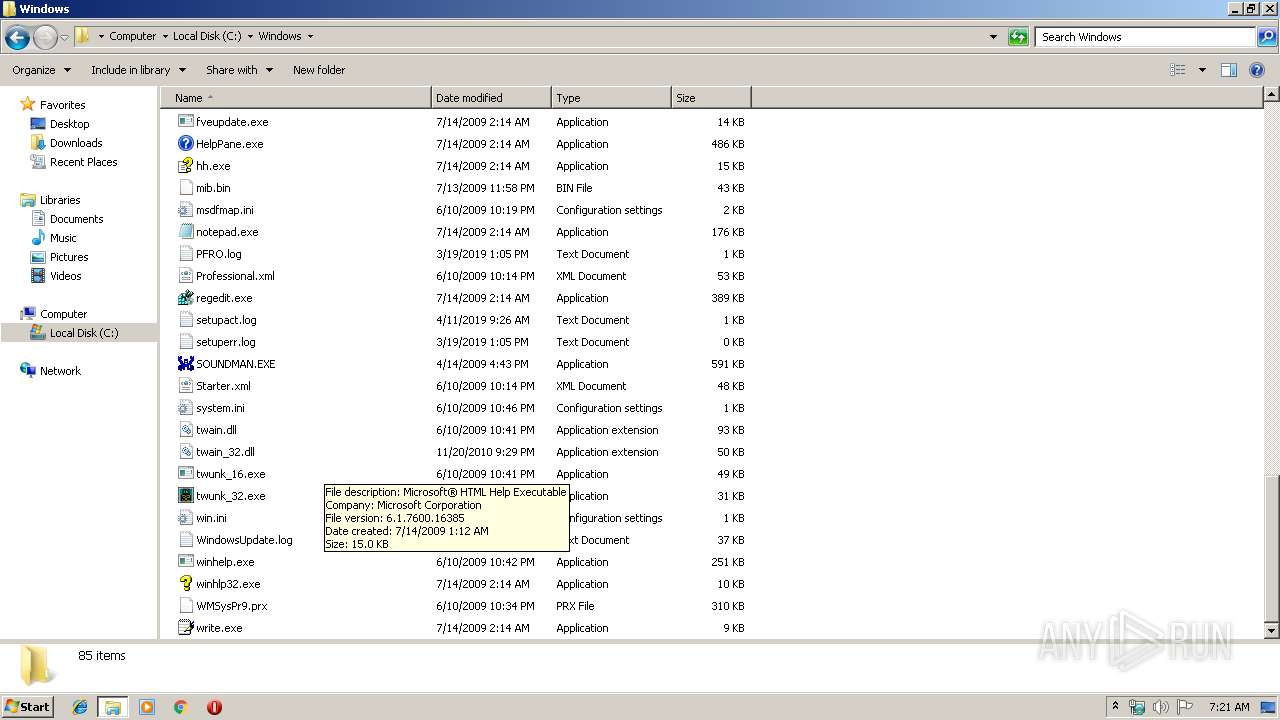Click the search magnifier icon
This screenshot has height=720, width=1280.
[x=1266, y=37]
